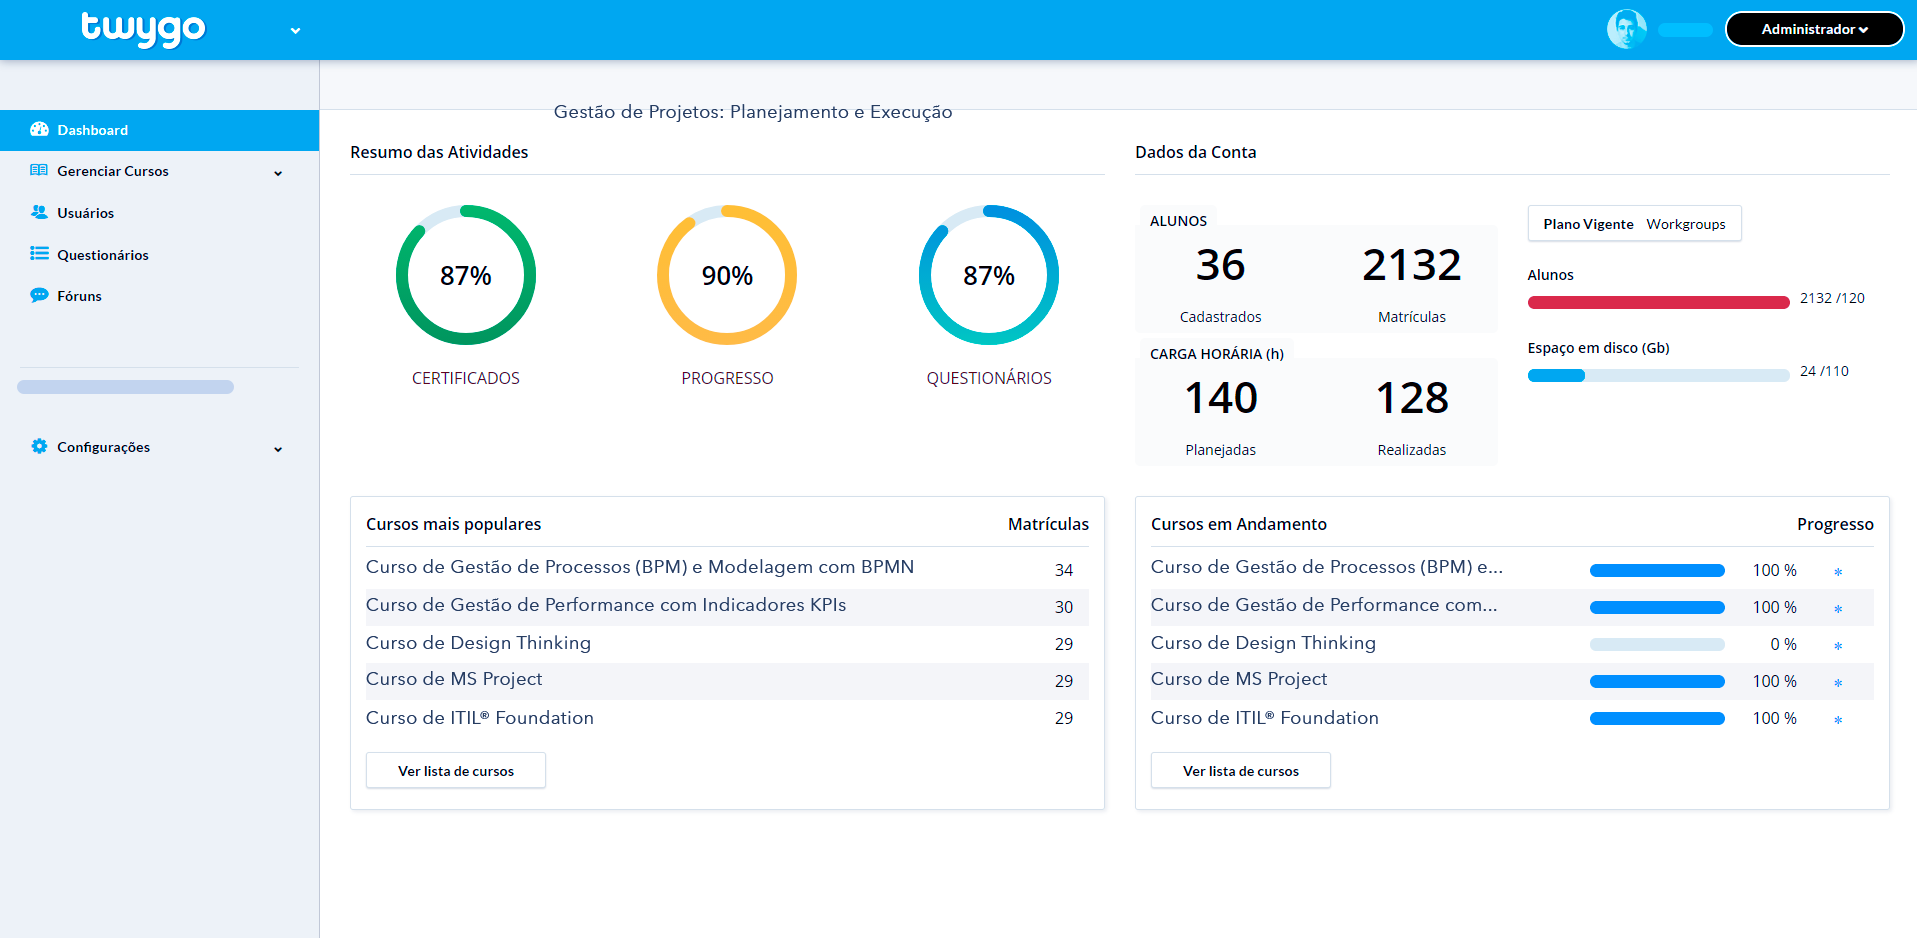The height and width of the screenshot is (938, 1917).
Task: Click the Questionários list icon
Action: (x=39, y=254)
